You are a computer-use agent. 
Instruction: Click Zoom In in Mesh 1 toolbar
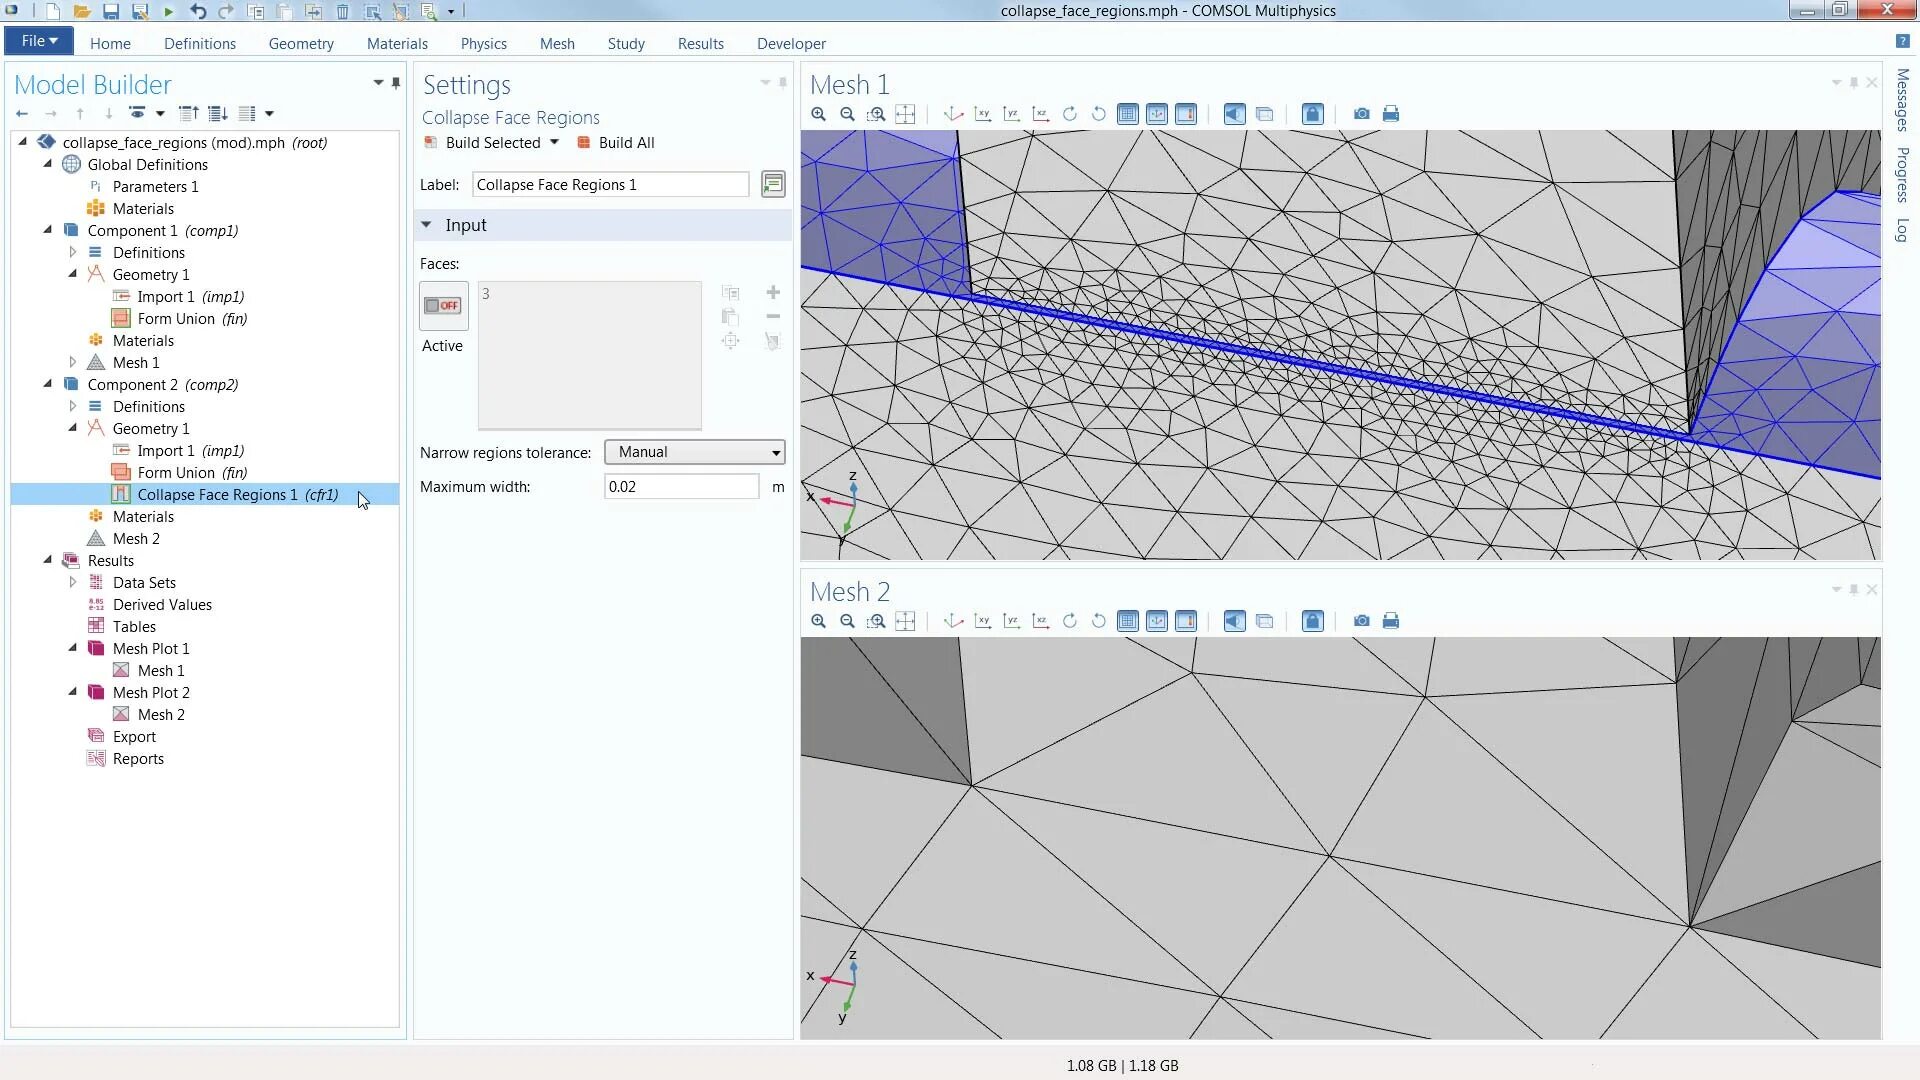coord(818,114)
